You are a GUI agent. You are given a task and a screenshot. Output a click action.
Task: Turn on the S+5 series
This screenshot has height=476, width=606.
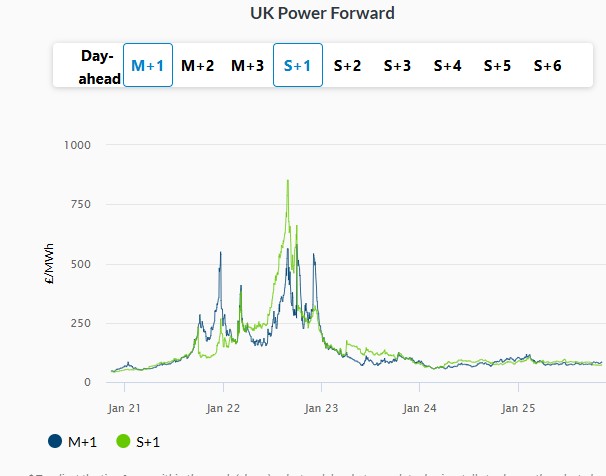(x=497, y=66)
